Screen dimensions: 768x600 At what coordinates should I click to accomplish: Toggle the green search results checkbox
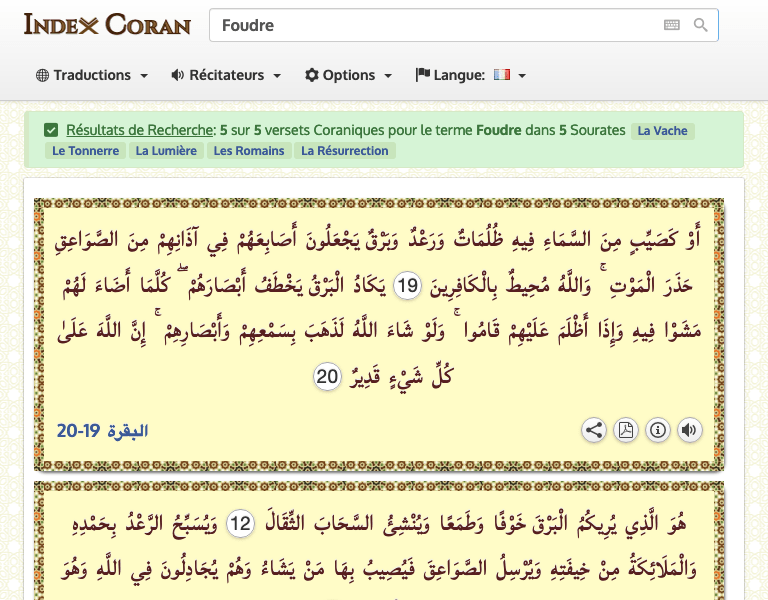(x=51, y=130)
